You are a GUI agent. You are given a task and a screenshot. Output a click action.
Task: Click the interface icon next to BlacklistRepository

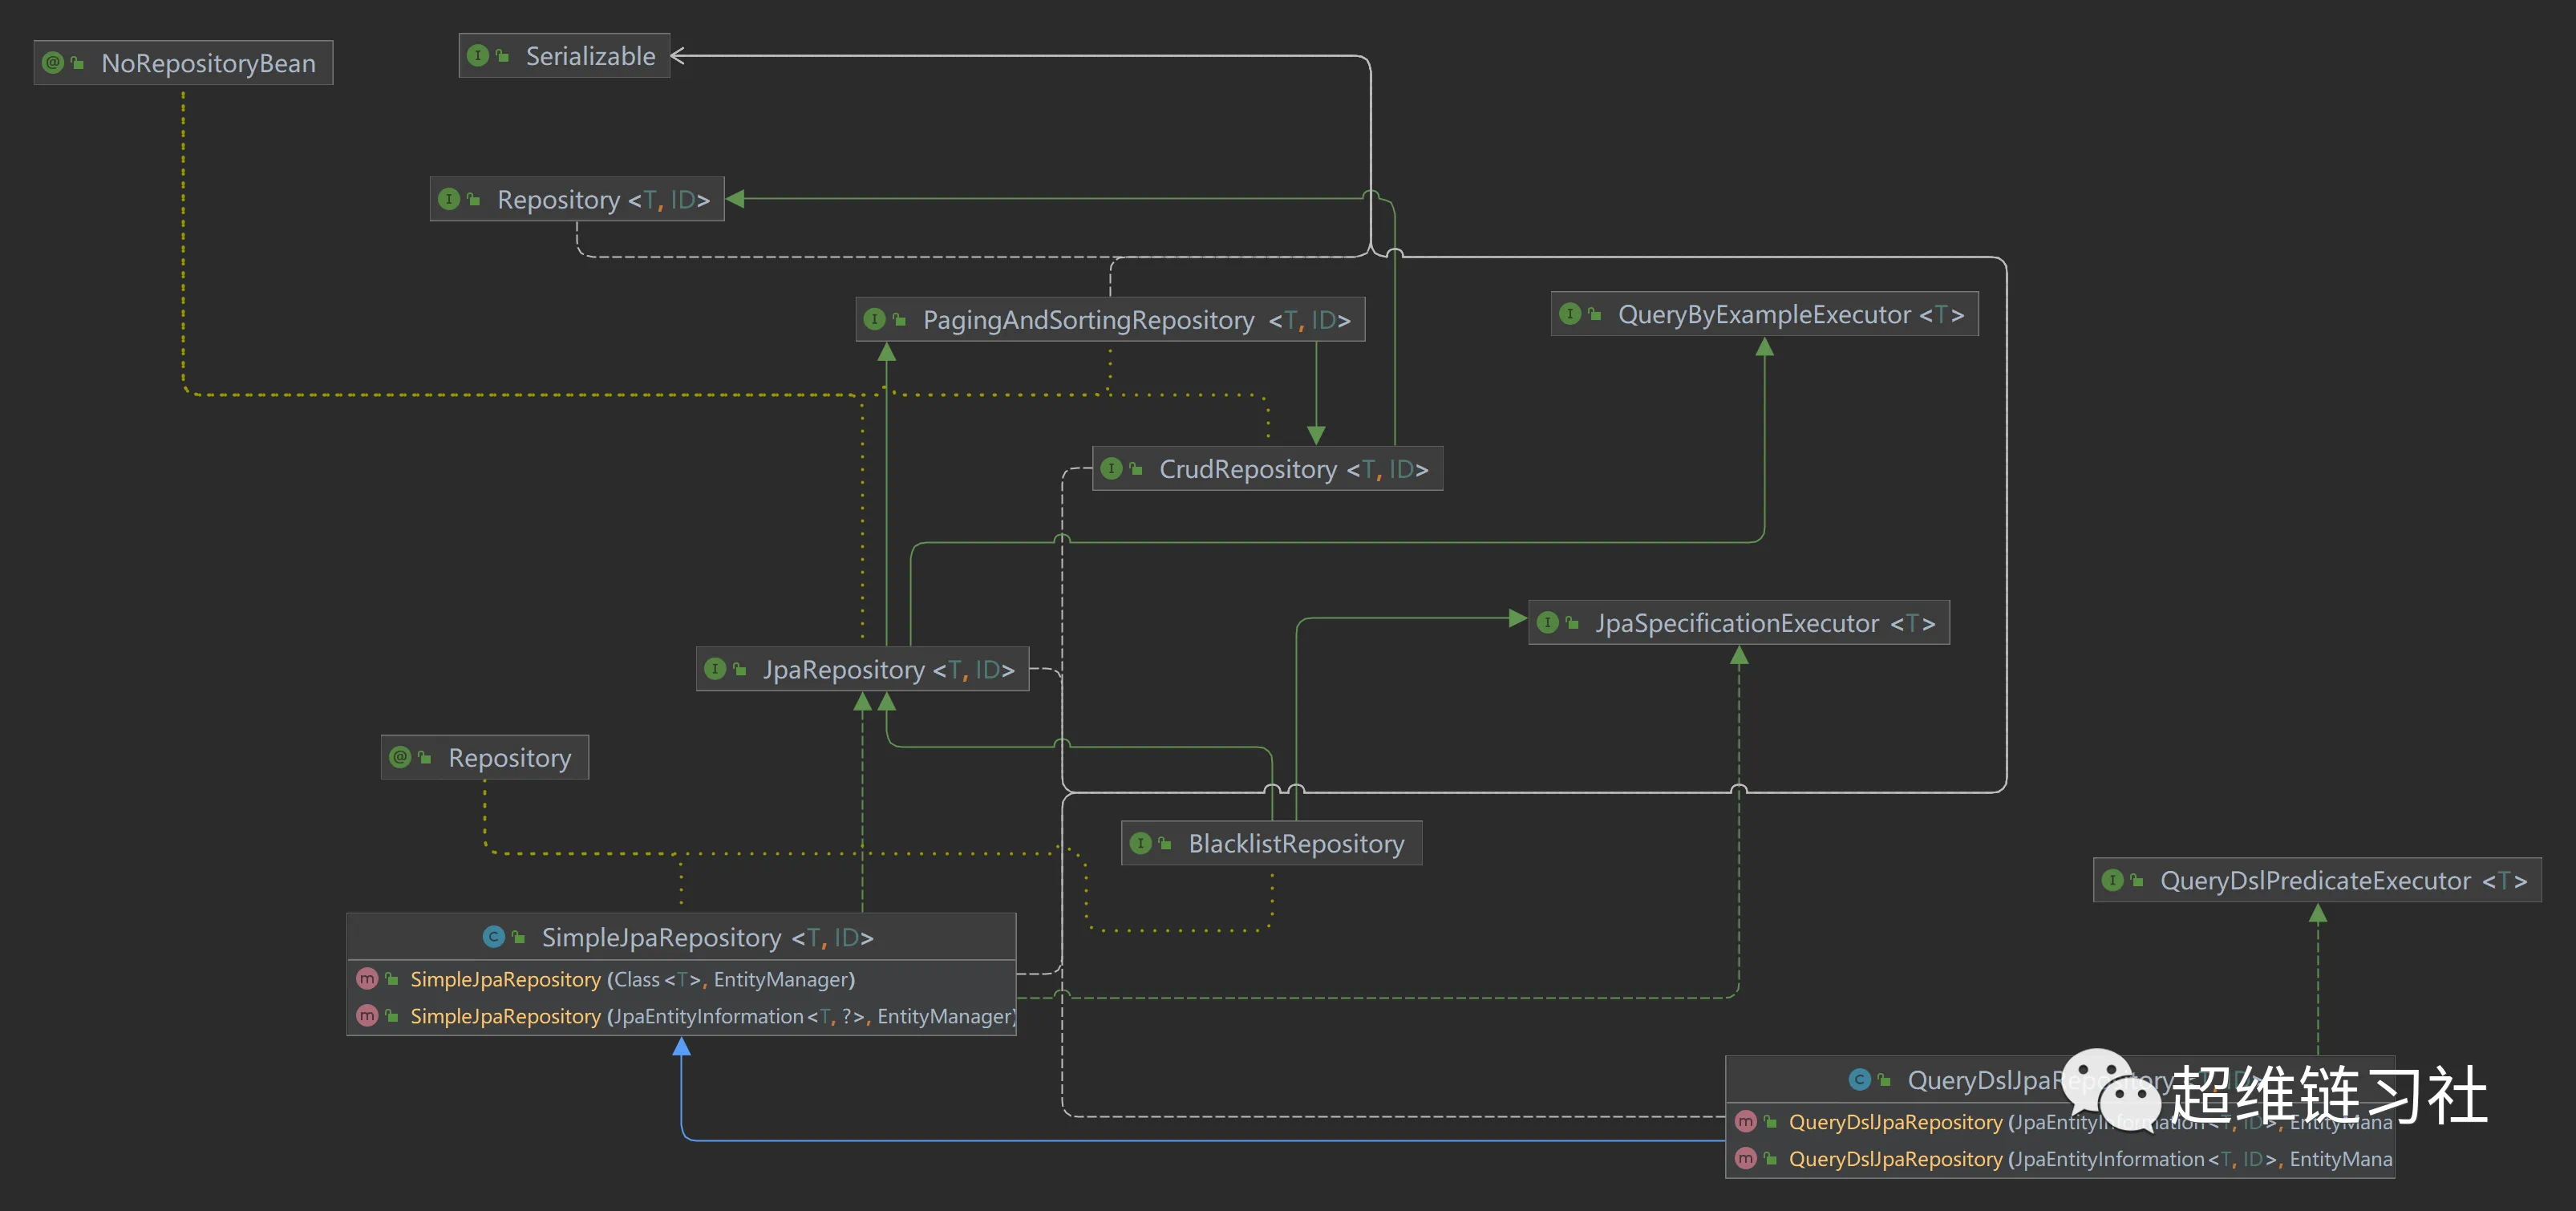tap(1140, 844)
